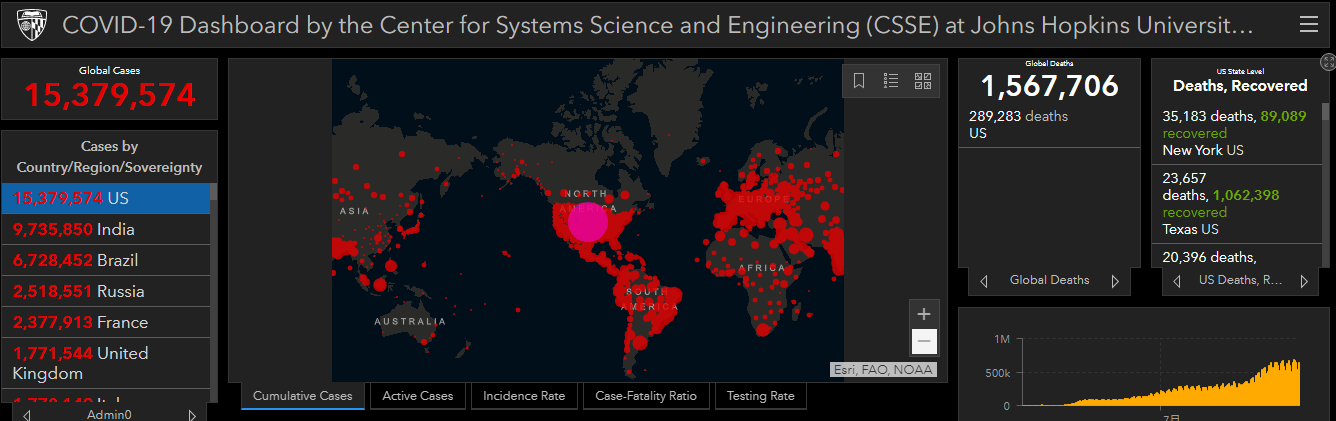Image resolution: width=1336 pixels, height=421 pixels.
Task: Go to next Admin0 list page
Action: (x=194, y=414)
